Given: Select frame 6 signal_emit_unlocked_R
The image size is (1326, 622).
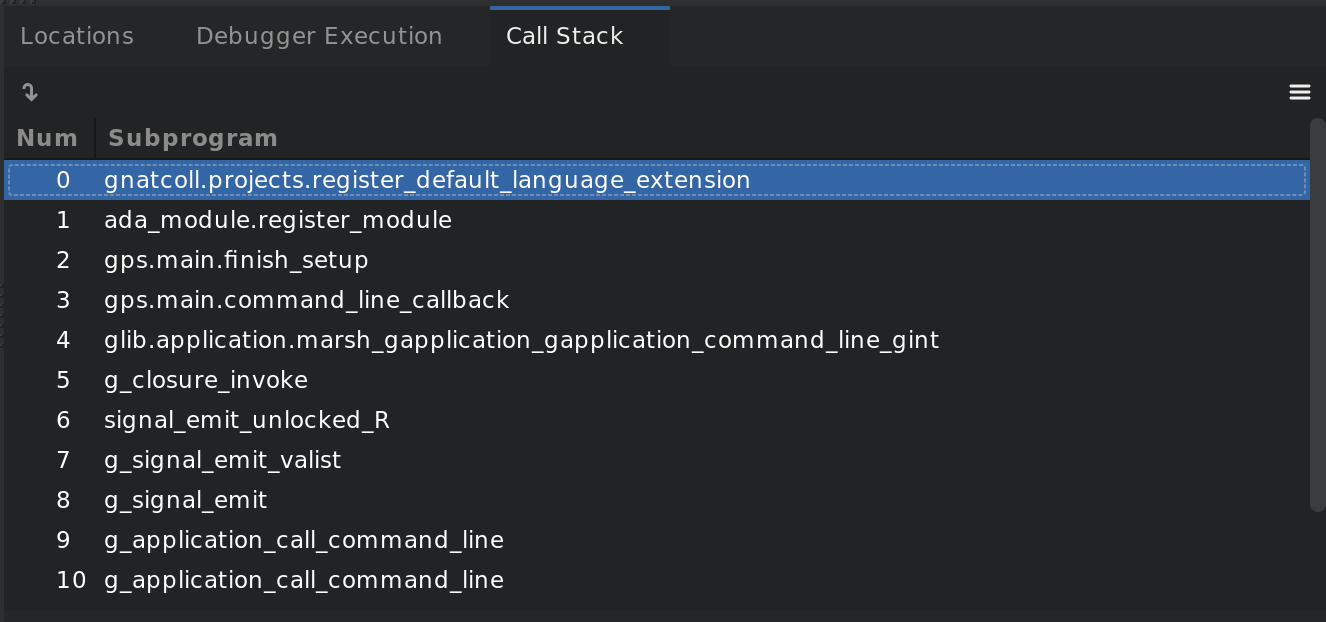Looking at the screenshot, I should pos(656,420).
